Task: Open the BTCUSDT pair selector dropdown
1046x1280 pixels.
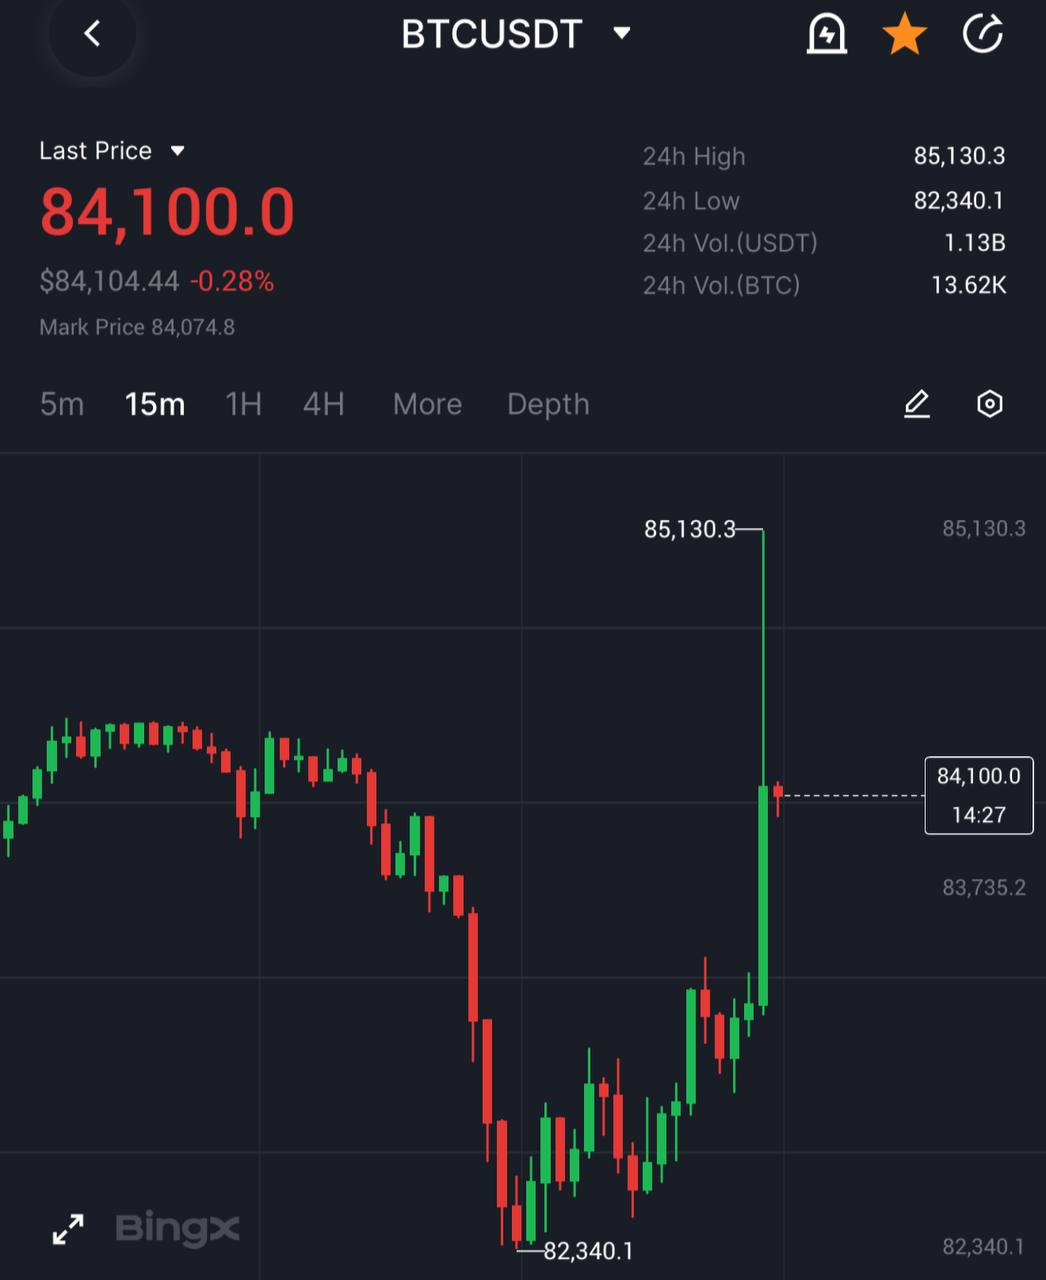Action: [x=515, y=34]
